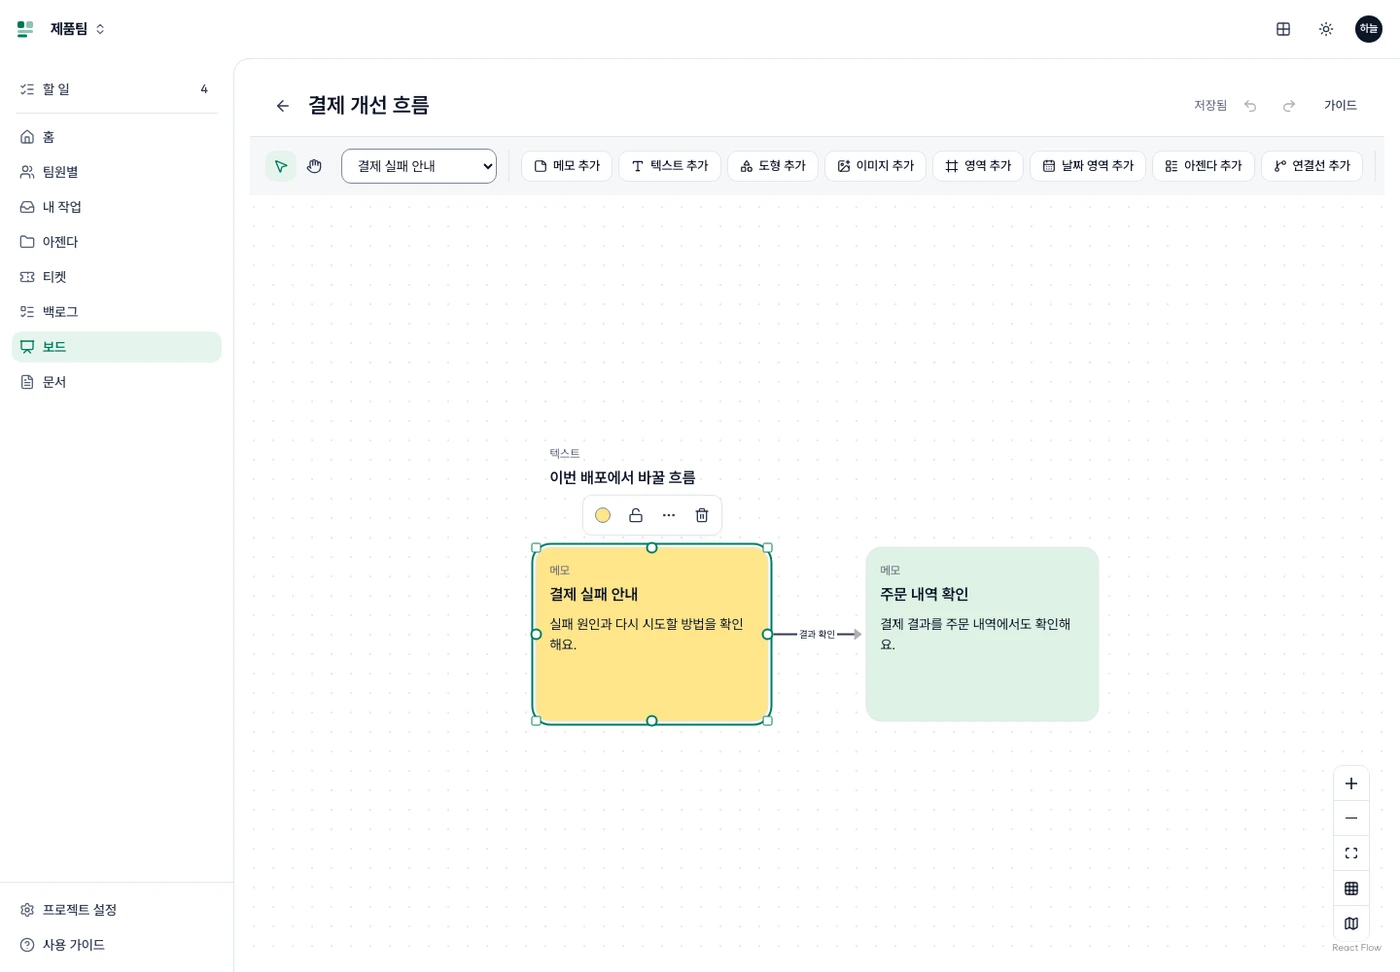Open the layout grid icon in the header
The width and height of the screenshot is (1400, 972).
point(1283,29)
